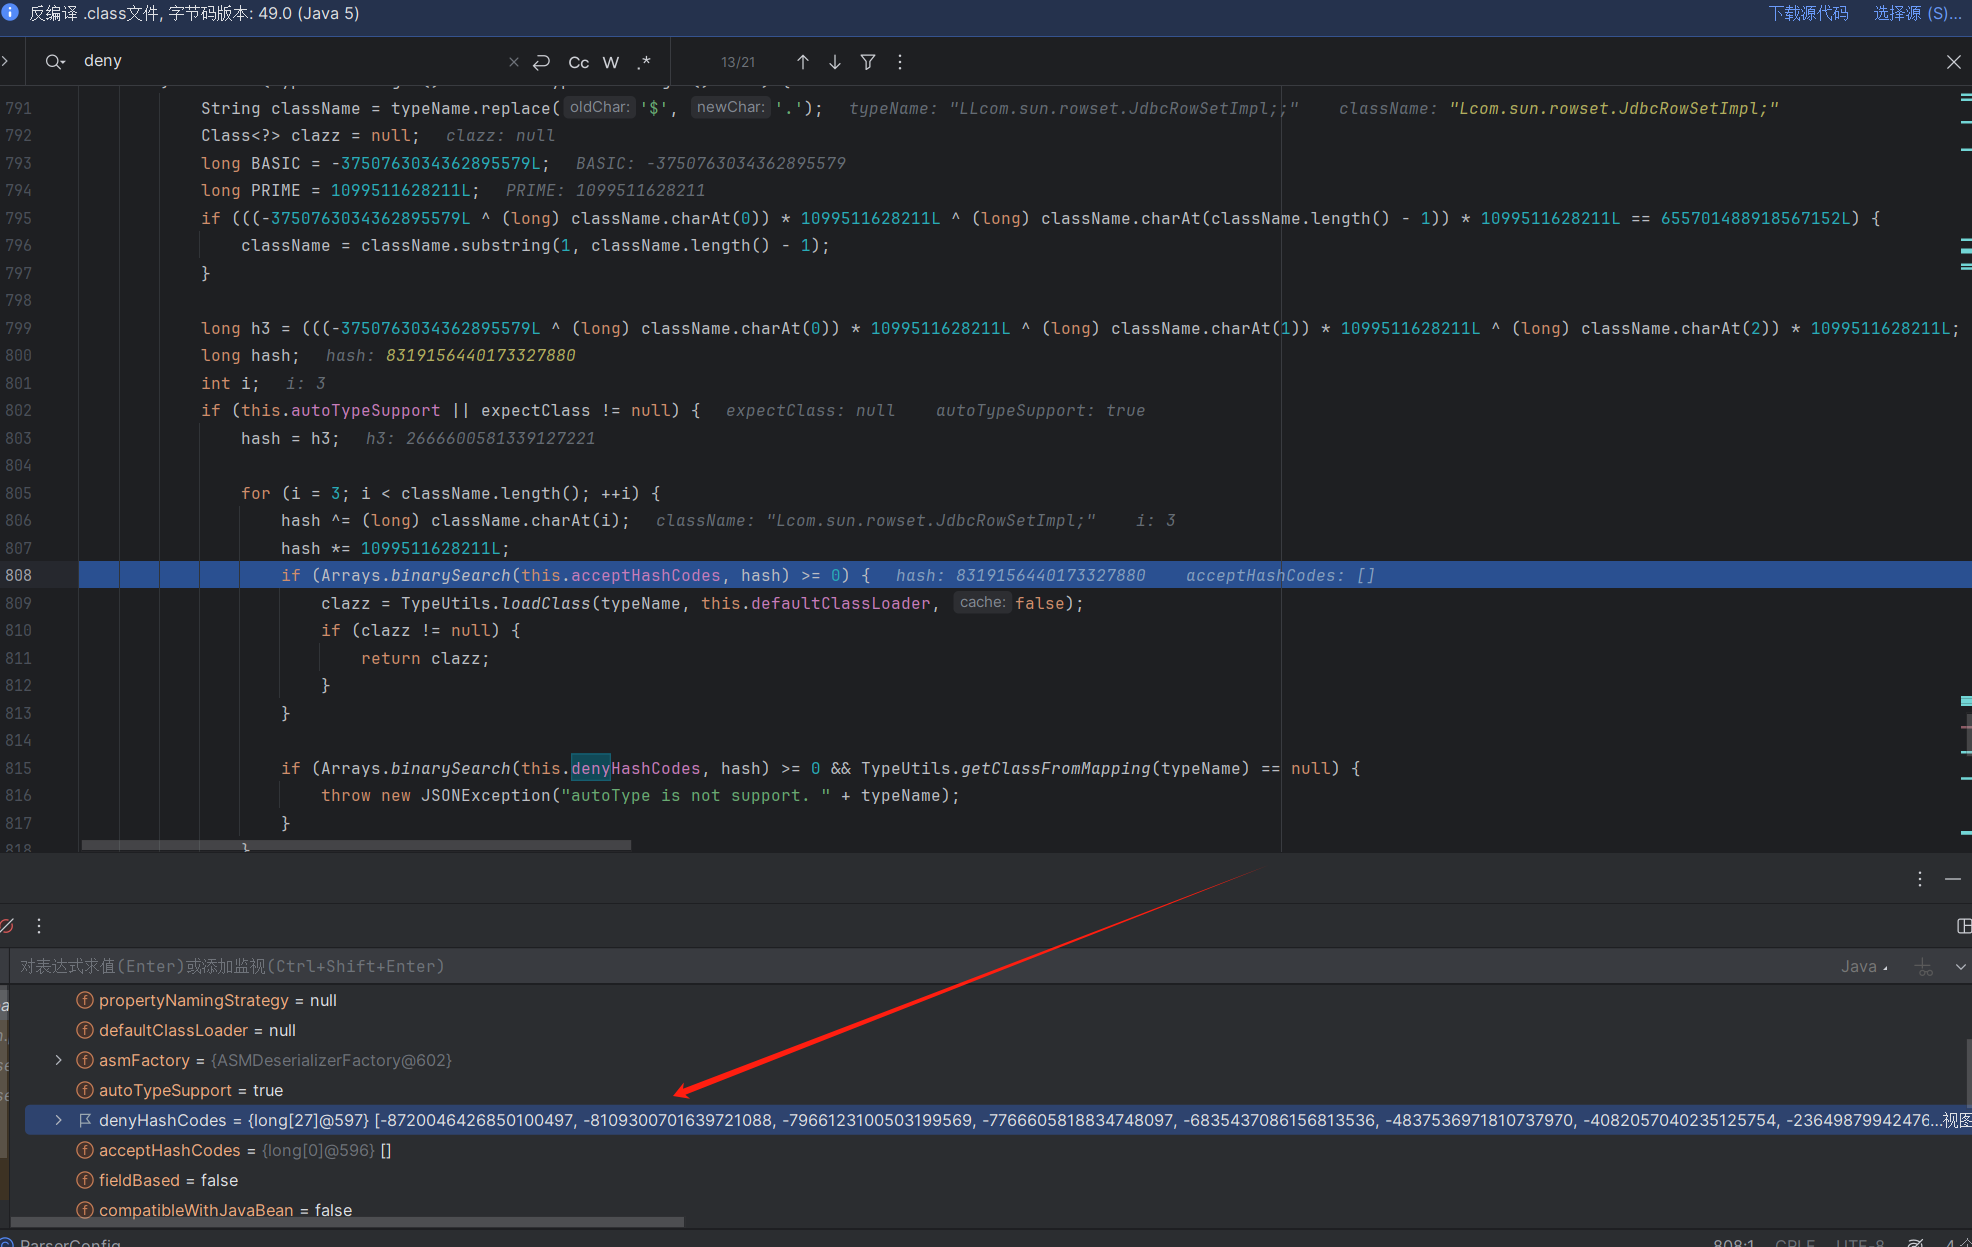The width and height of the screenshot is (1972, 1247).
Task: Open search bar more options menu
Action: [x=900, y=62]
